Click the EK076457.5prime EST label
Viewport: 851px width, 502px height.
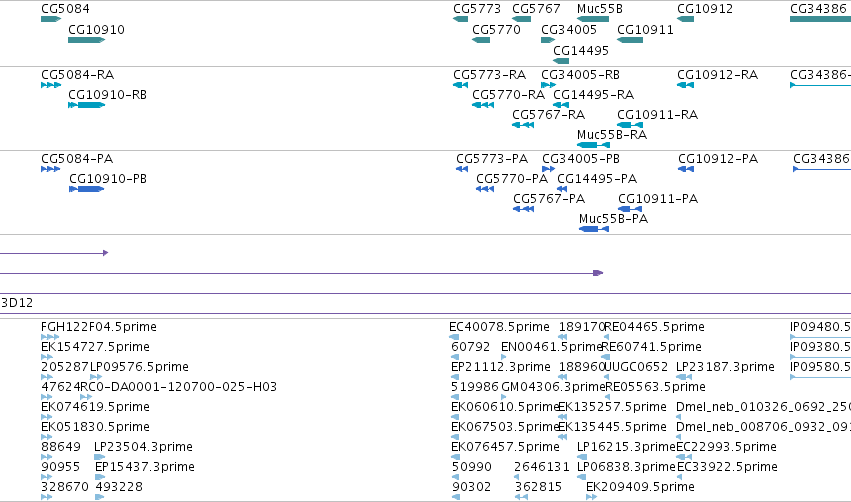coord(505,447)
